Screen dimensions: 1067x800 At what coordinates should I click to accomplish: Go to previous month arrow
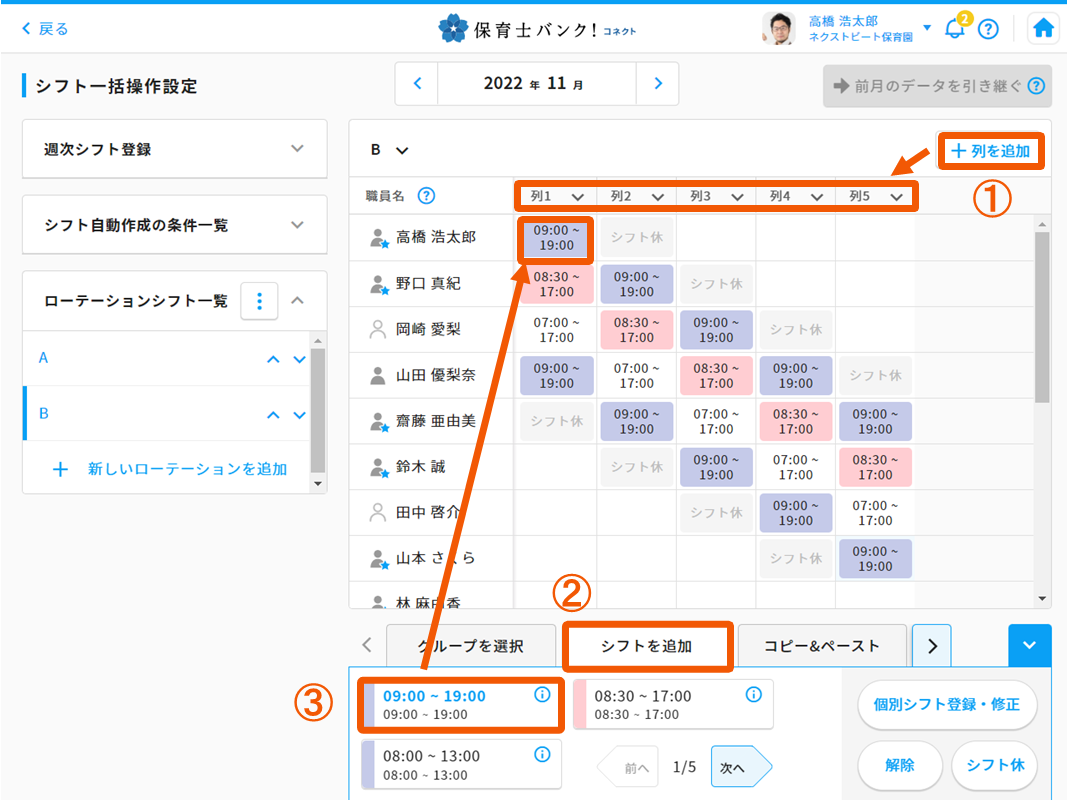coord(418,84)
